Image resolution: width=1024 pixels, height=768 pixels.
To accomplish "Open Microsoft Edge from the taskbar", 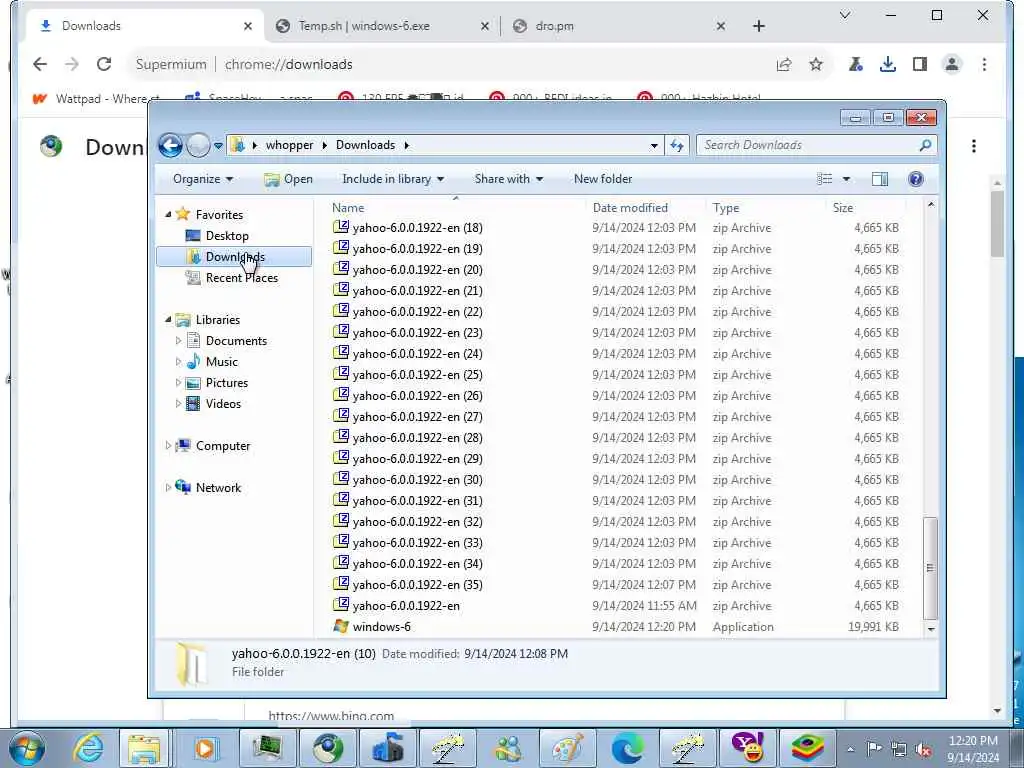I will pyautogui.click(x=627, y=748).
